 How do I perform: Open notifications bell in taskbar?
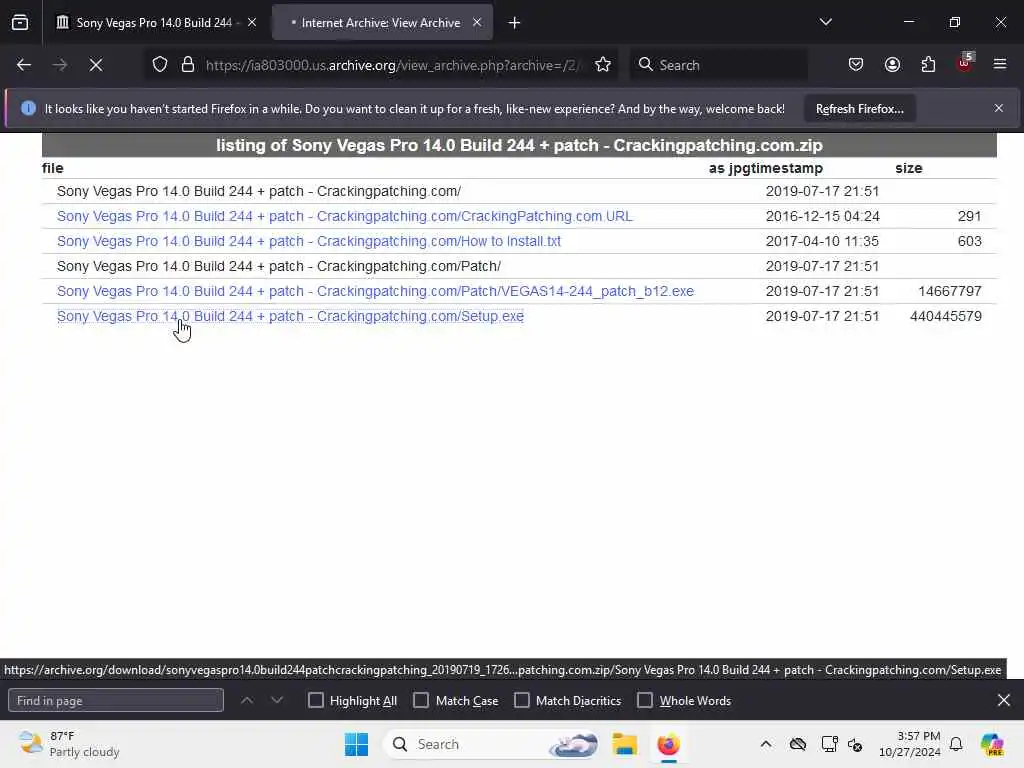(x=956, y=744)
